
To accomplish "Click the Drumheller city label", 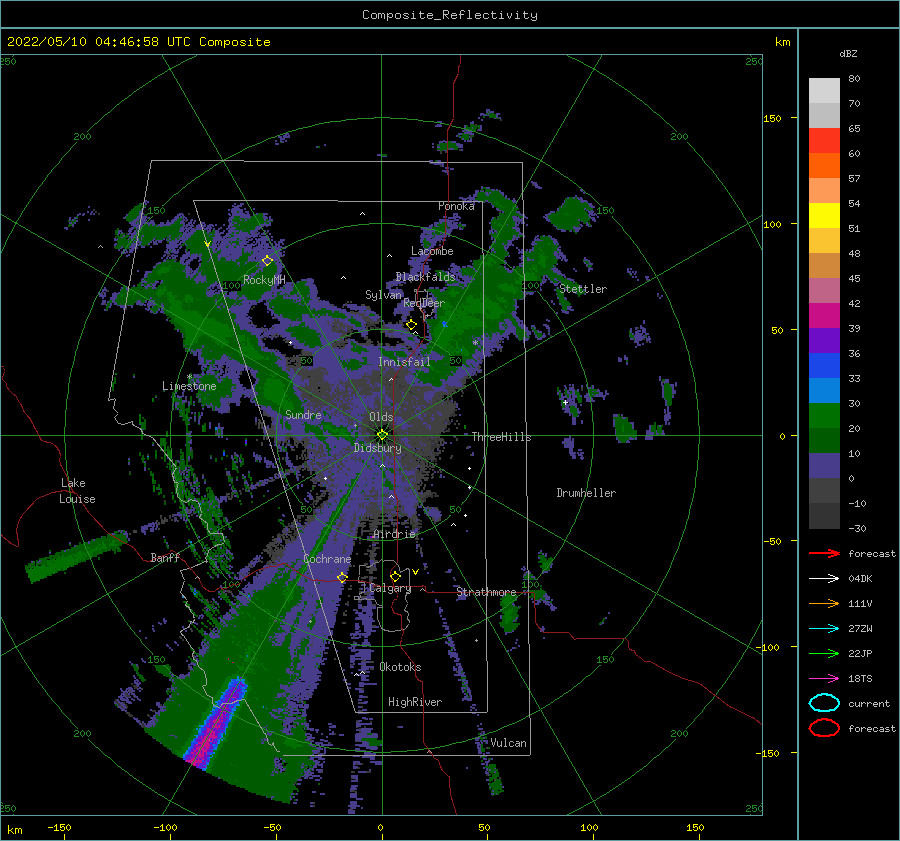I will 586,493.
